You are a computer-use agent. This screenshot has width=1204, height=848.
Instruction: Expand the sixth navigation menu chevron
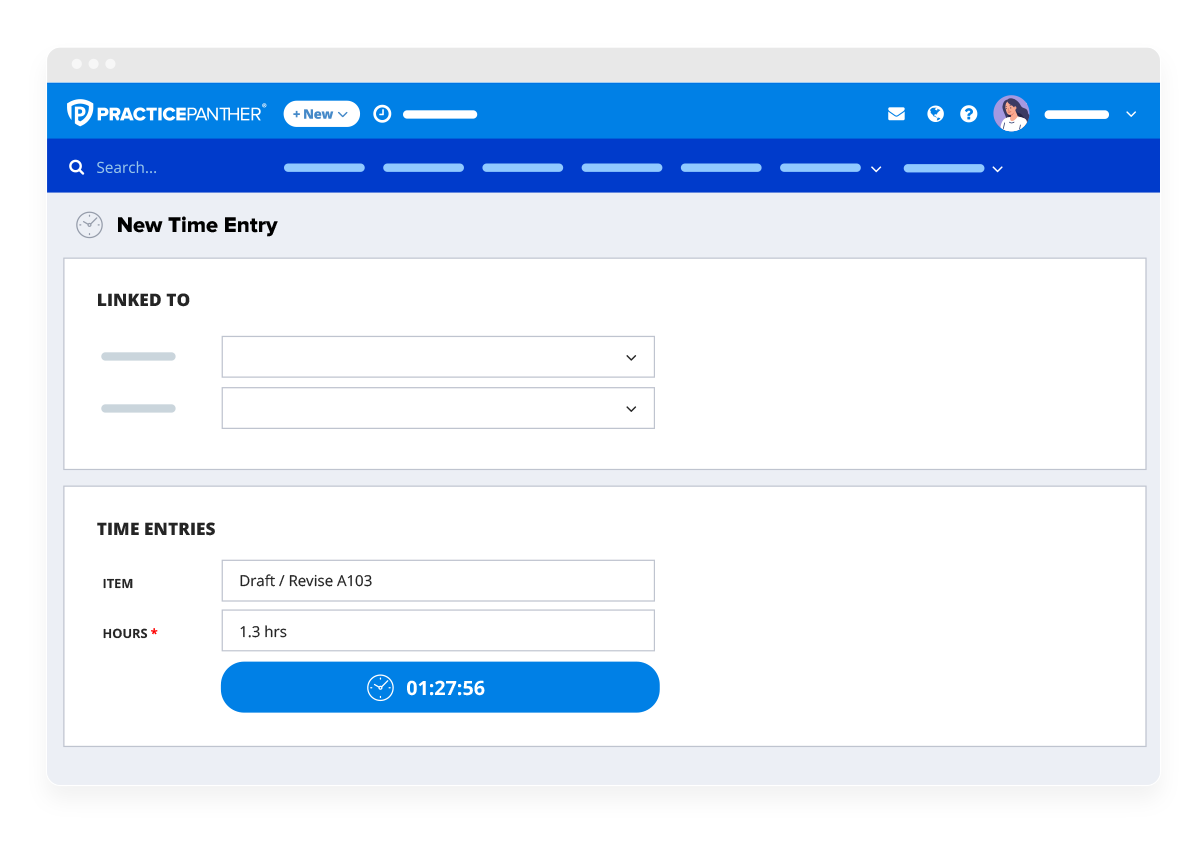tap(876, 169)
